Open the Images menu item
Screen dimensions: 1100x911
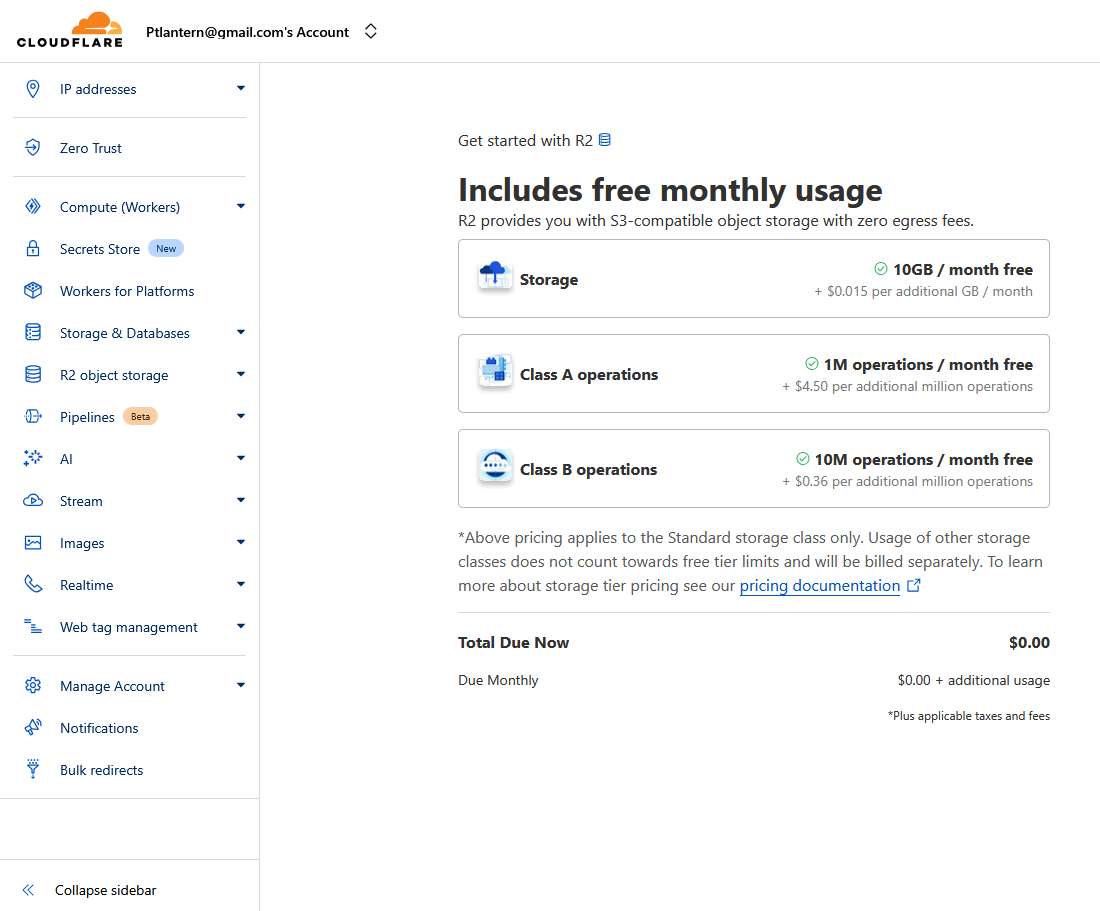click(x=82, y=543)
